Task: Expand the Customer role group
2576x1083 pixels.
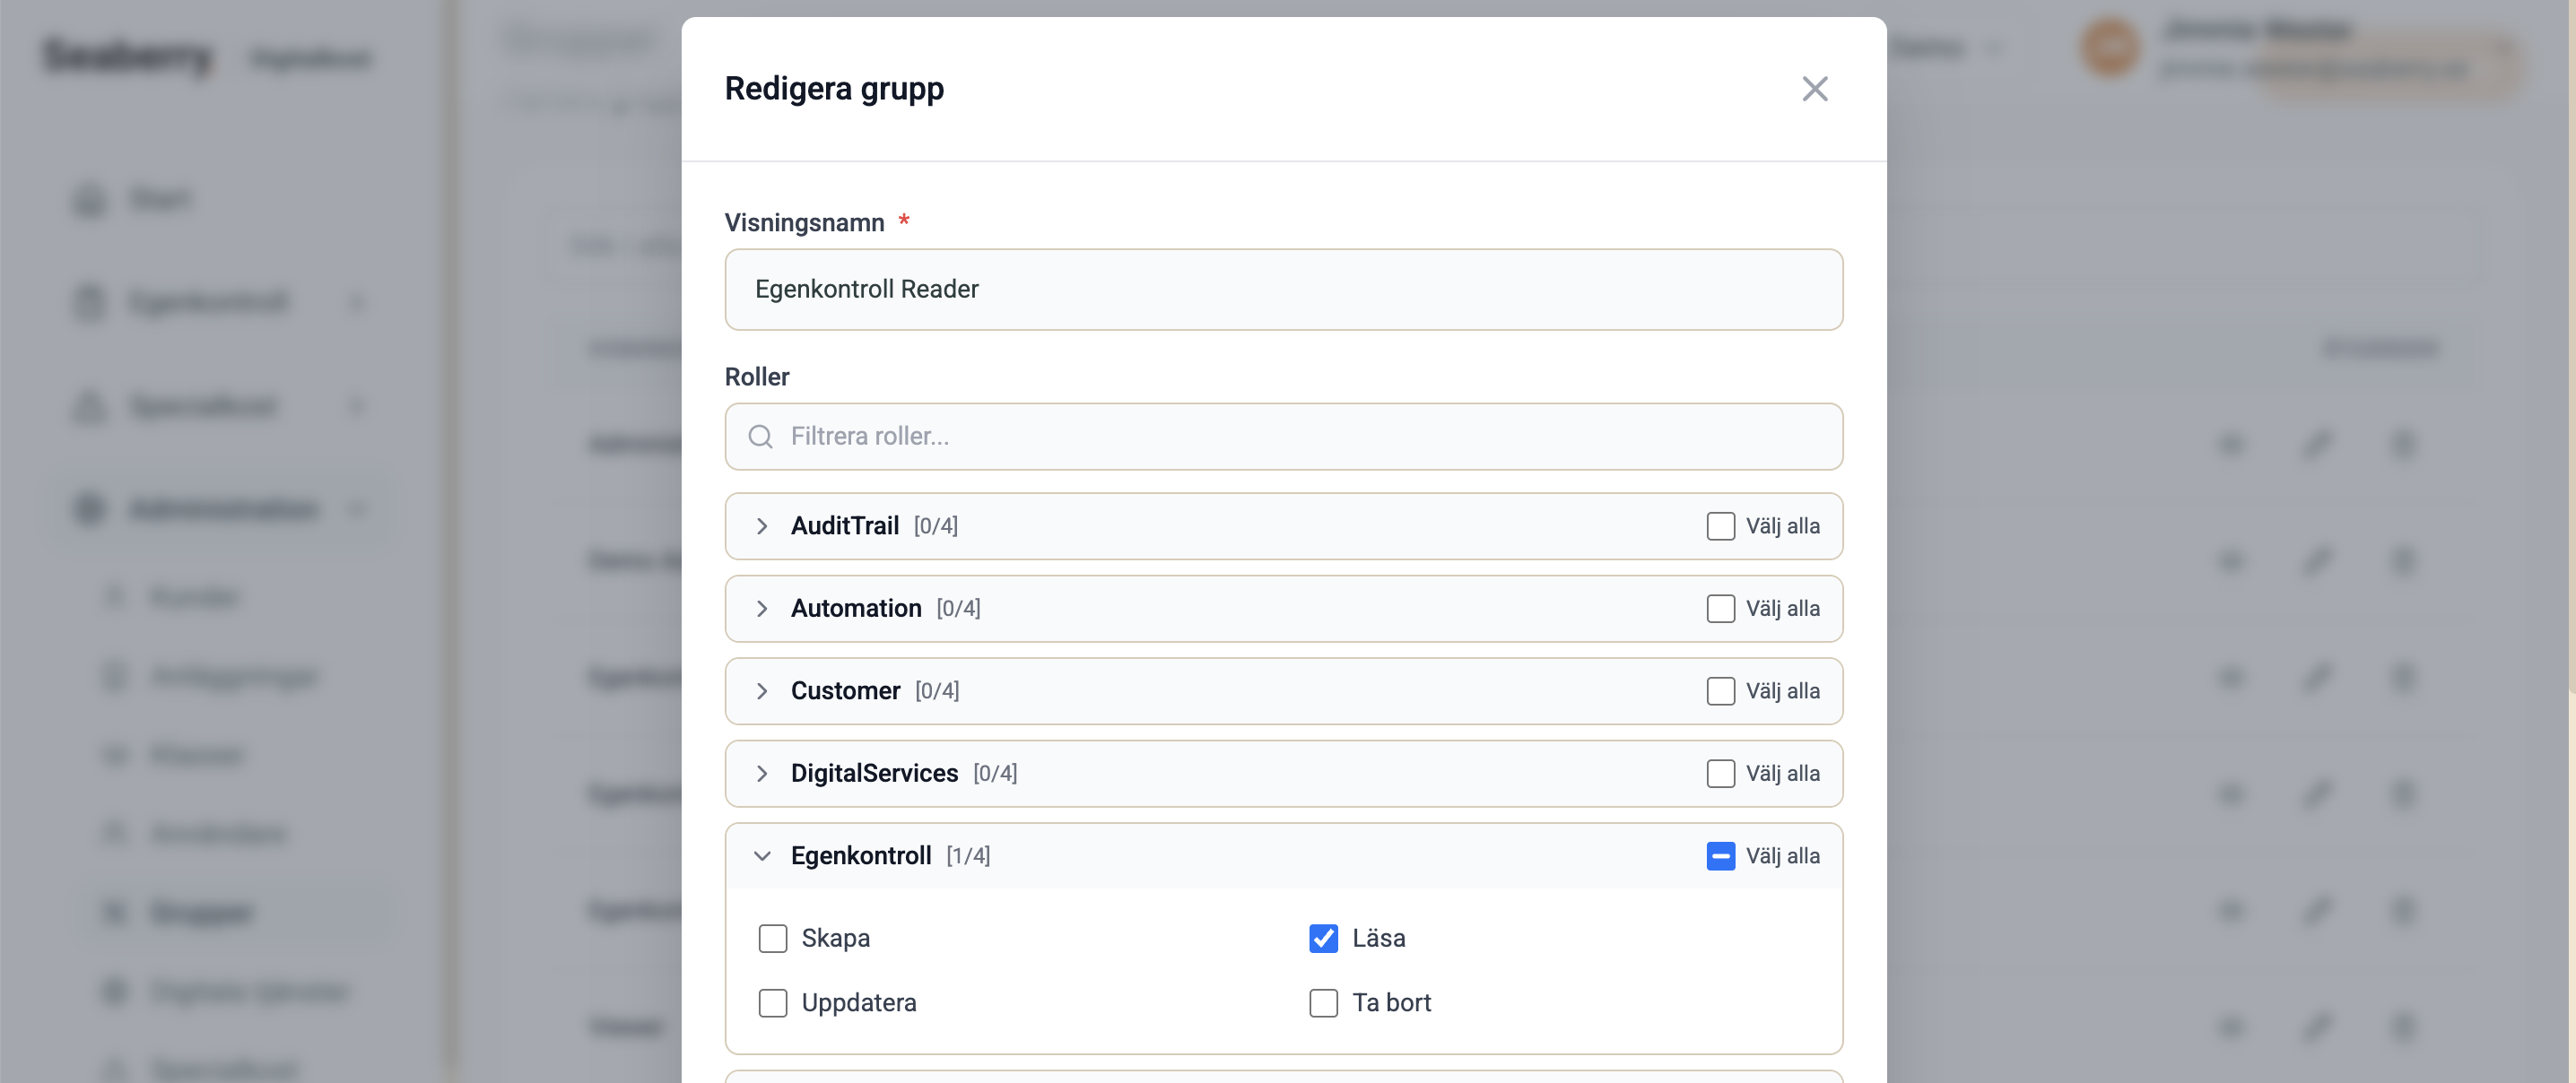Action: pos(762,691)
